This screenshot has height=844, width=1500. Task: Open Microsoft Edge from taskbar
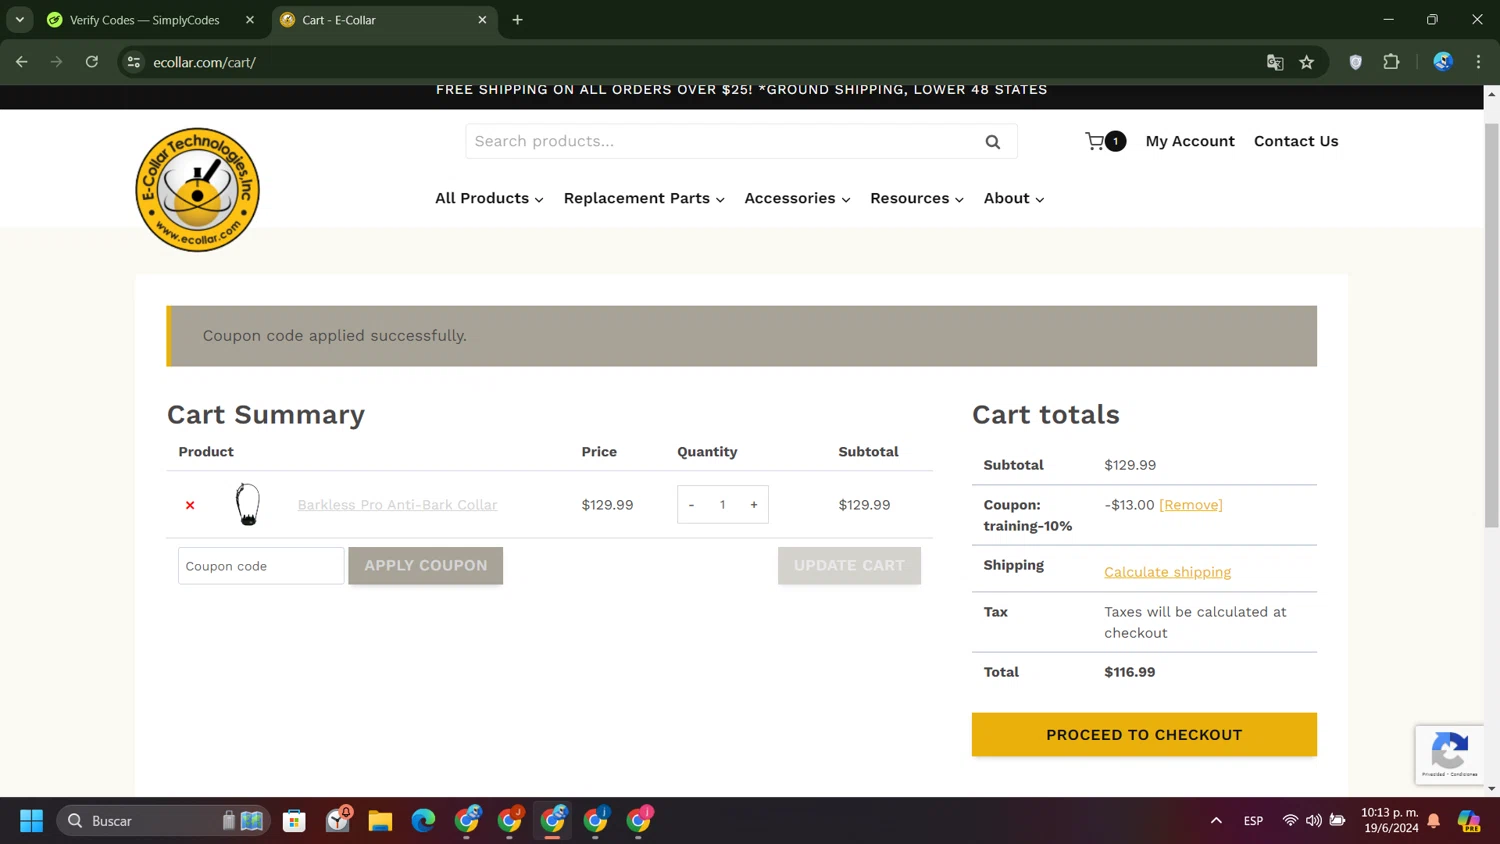[x=423, y=821]
